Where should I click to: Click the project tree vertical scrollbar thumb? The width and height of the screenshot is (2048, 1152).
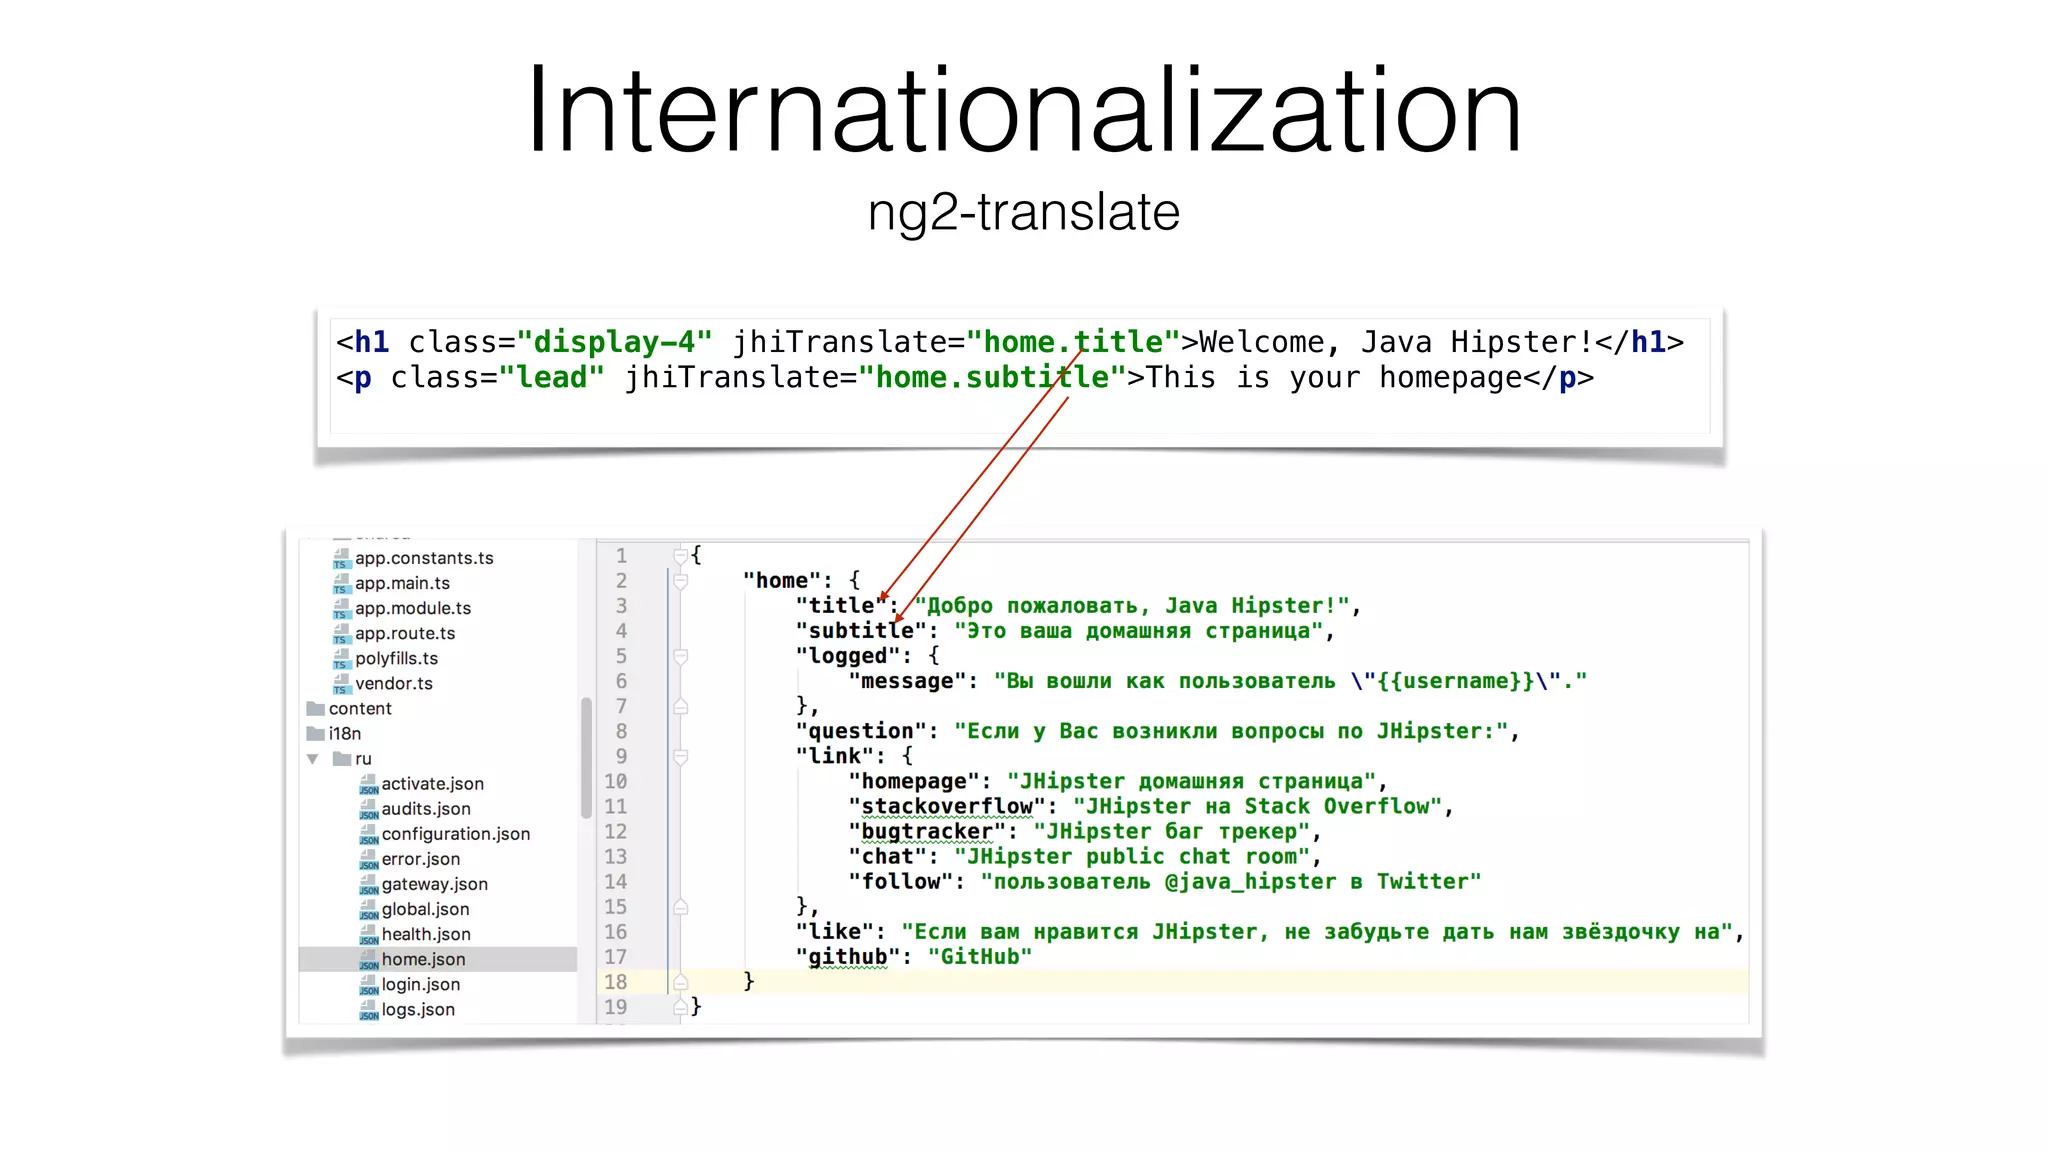point(586,758)
